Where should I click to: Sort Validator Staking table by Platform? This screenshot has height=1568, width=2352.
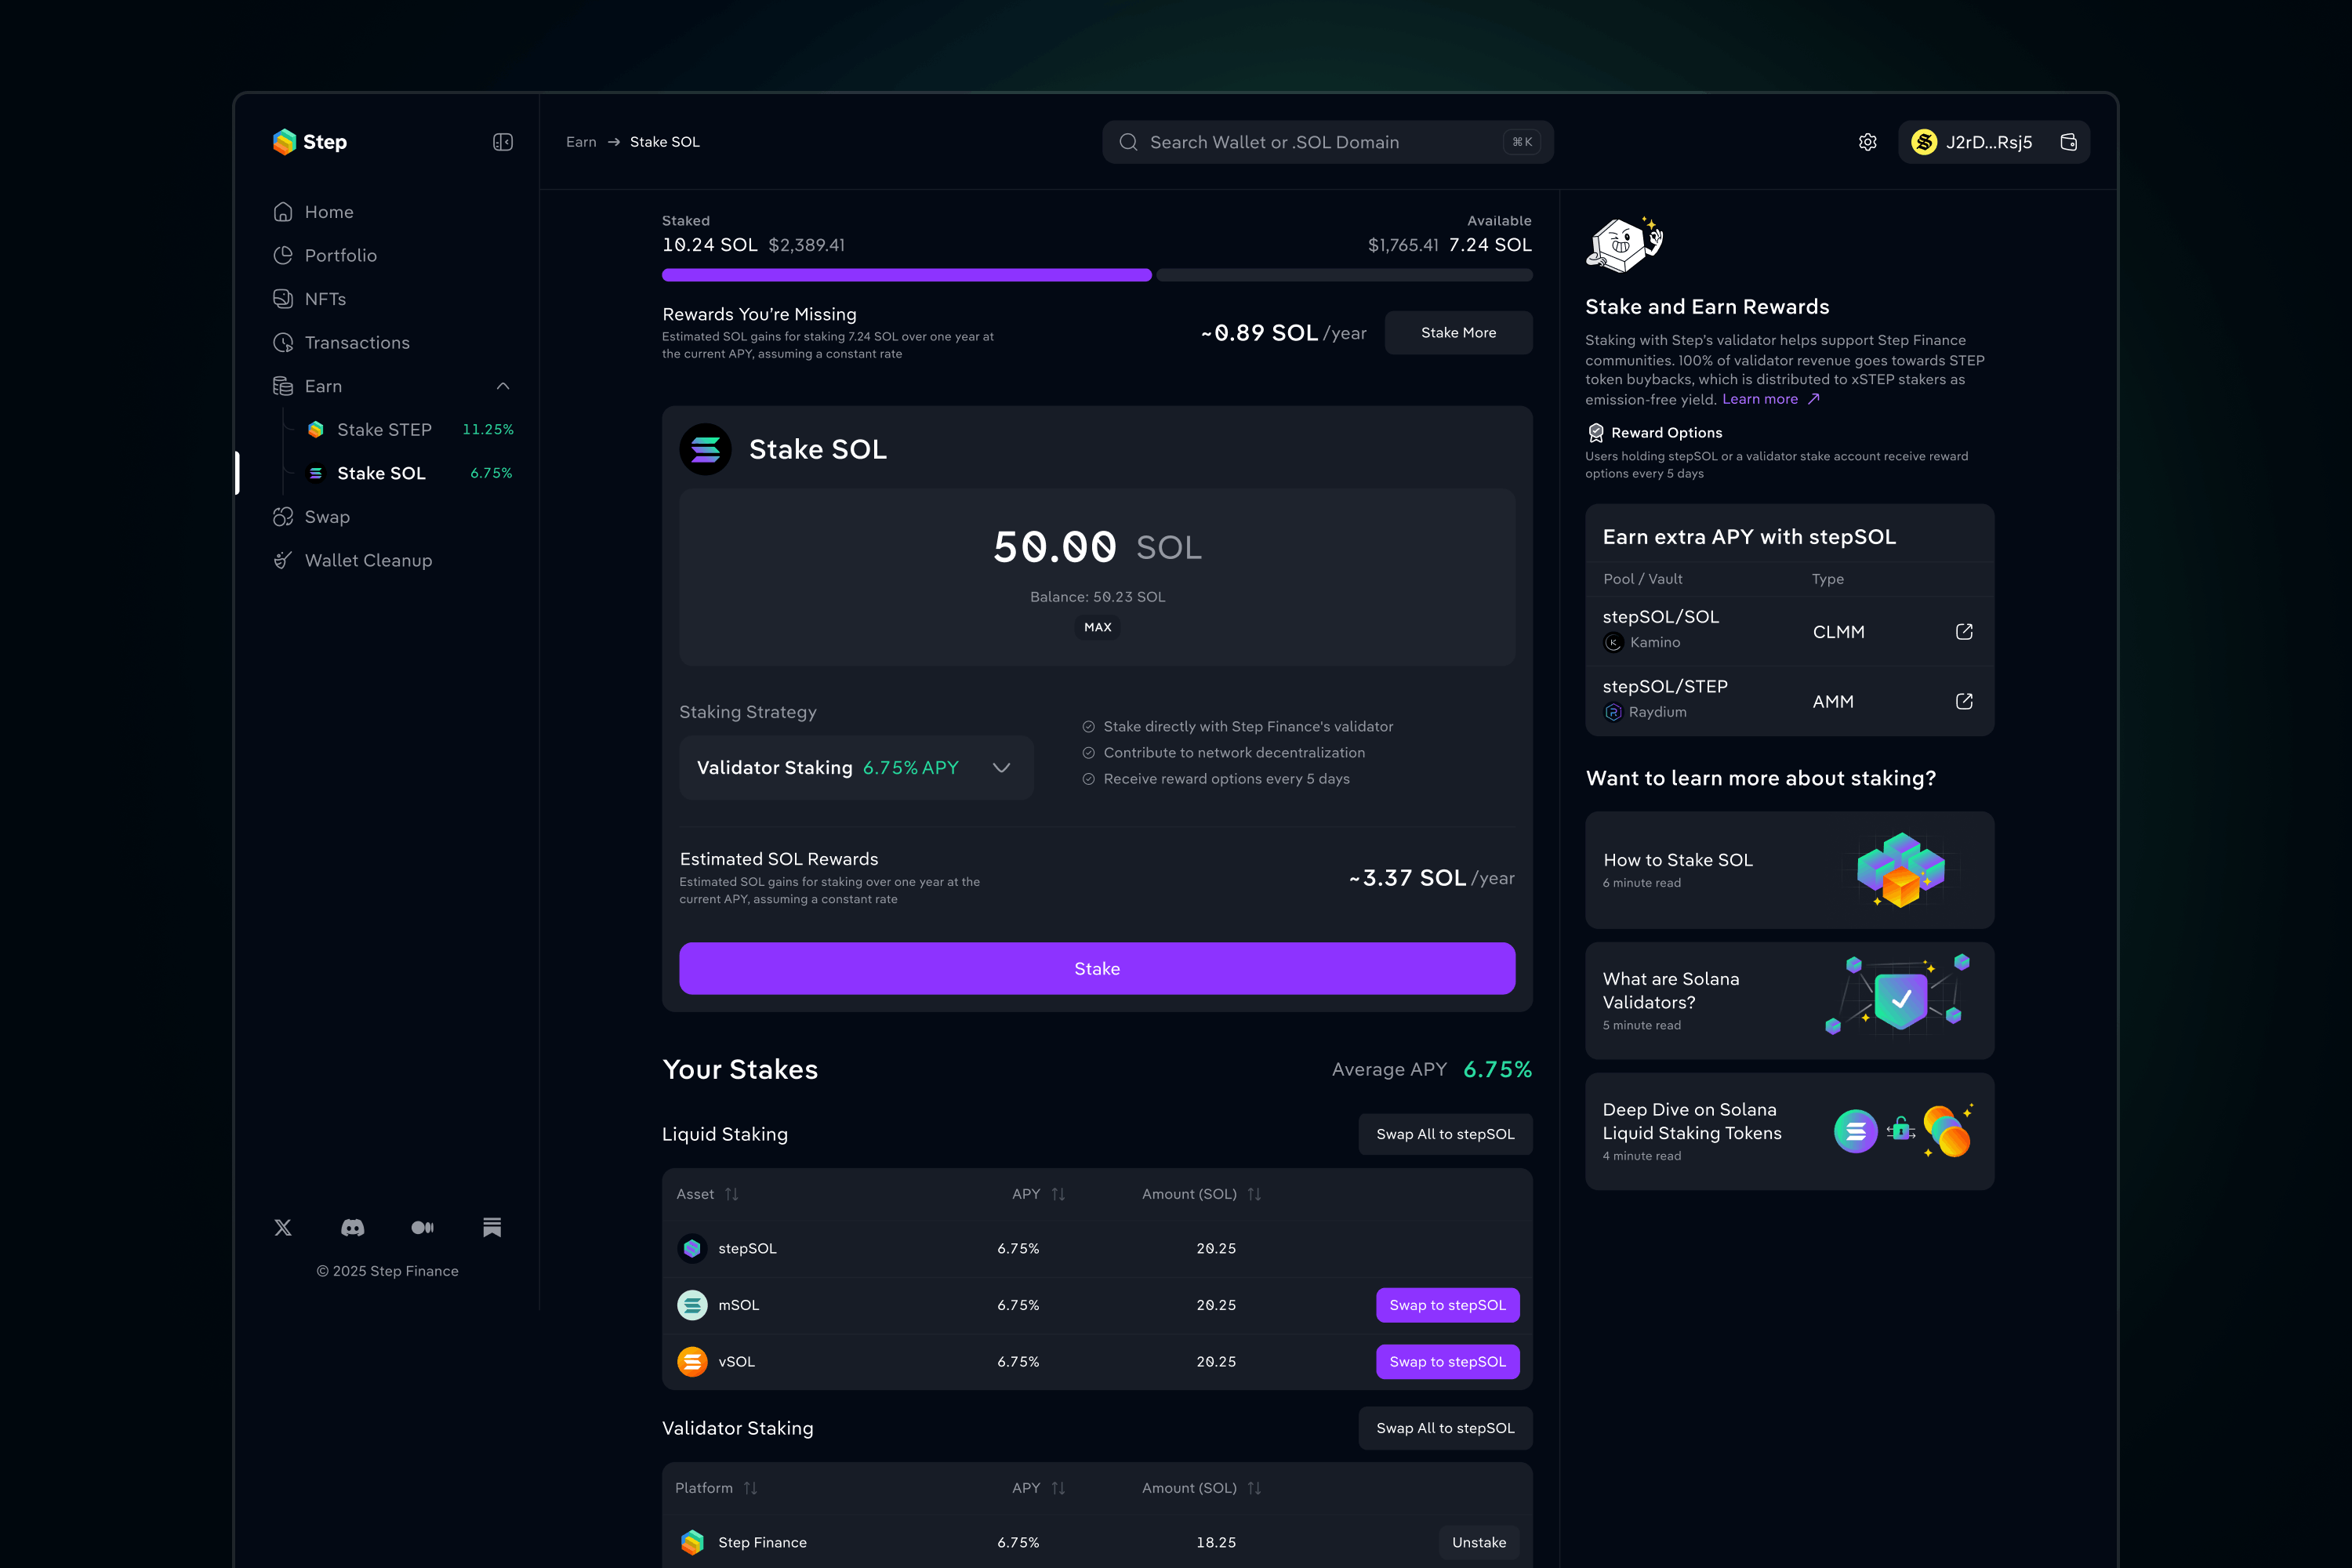(750, 1488)
